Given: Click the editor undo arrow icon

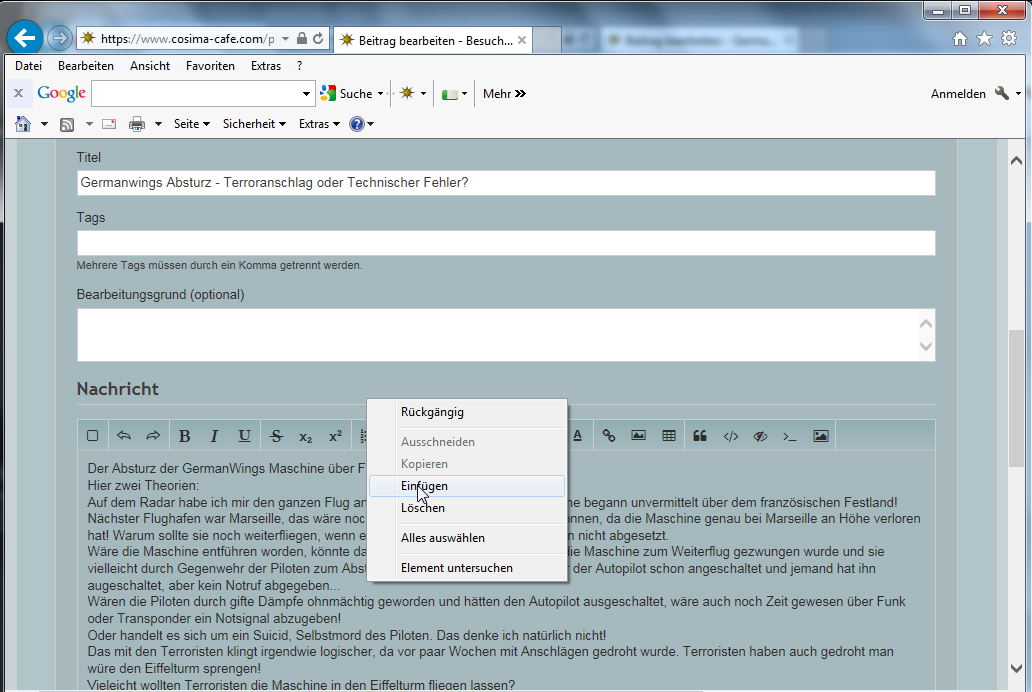Looking at the screenshot, I should (x=124, y=436).
